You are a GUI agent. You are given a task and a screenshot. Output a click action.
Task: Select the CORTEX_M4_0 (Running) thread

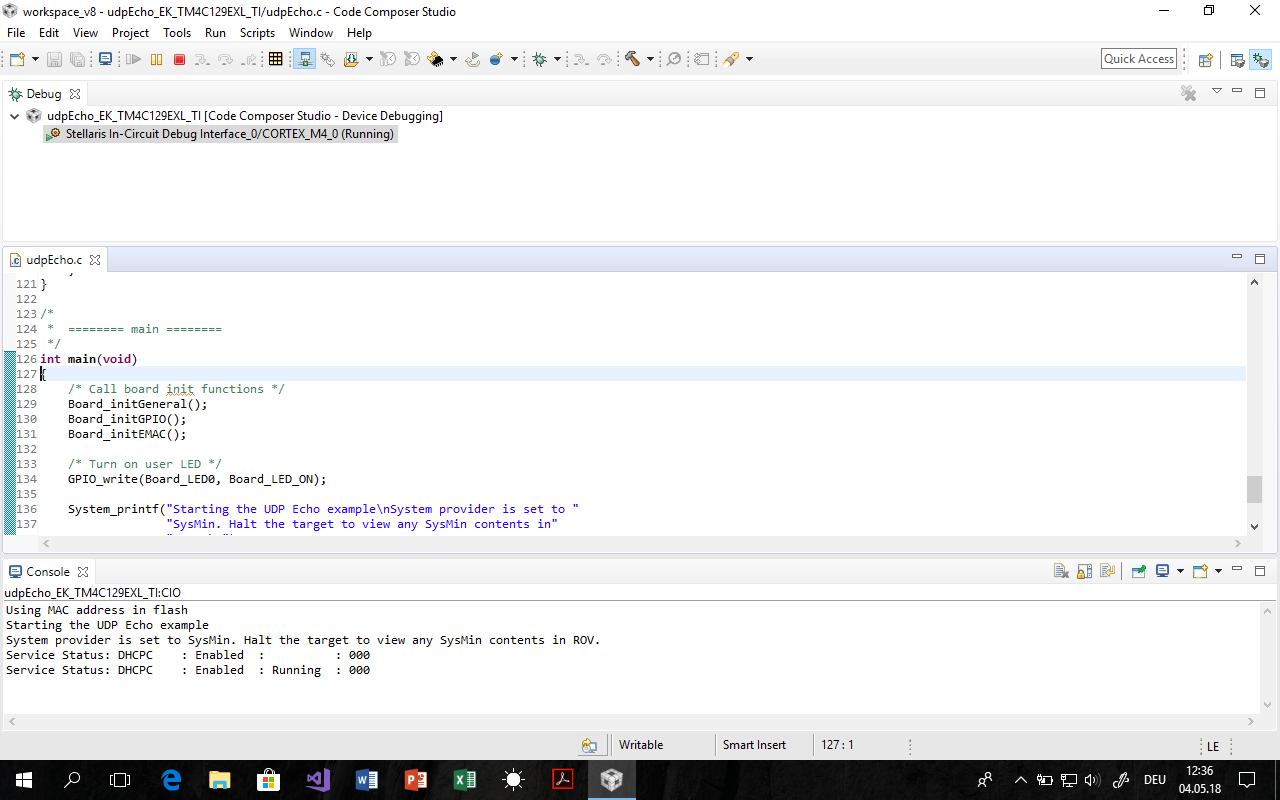point(221,134)
